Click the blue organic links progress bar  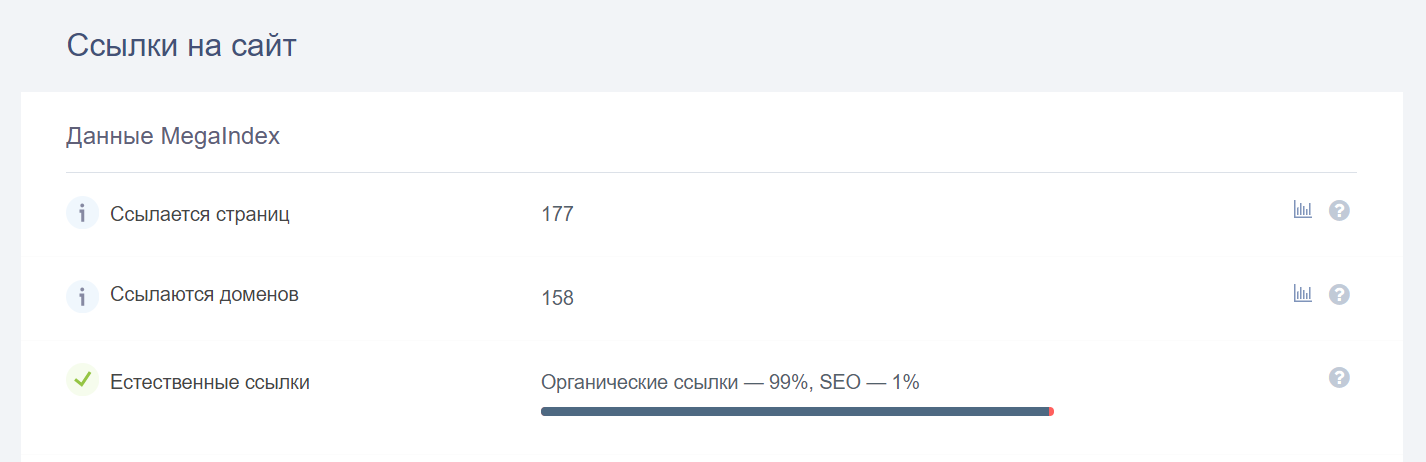[x=795, y=411]
